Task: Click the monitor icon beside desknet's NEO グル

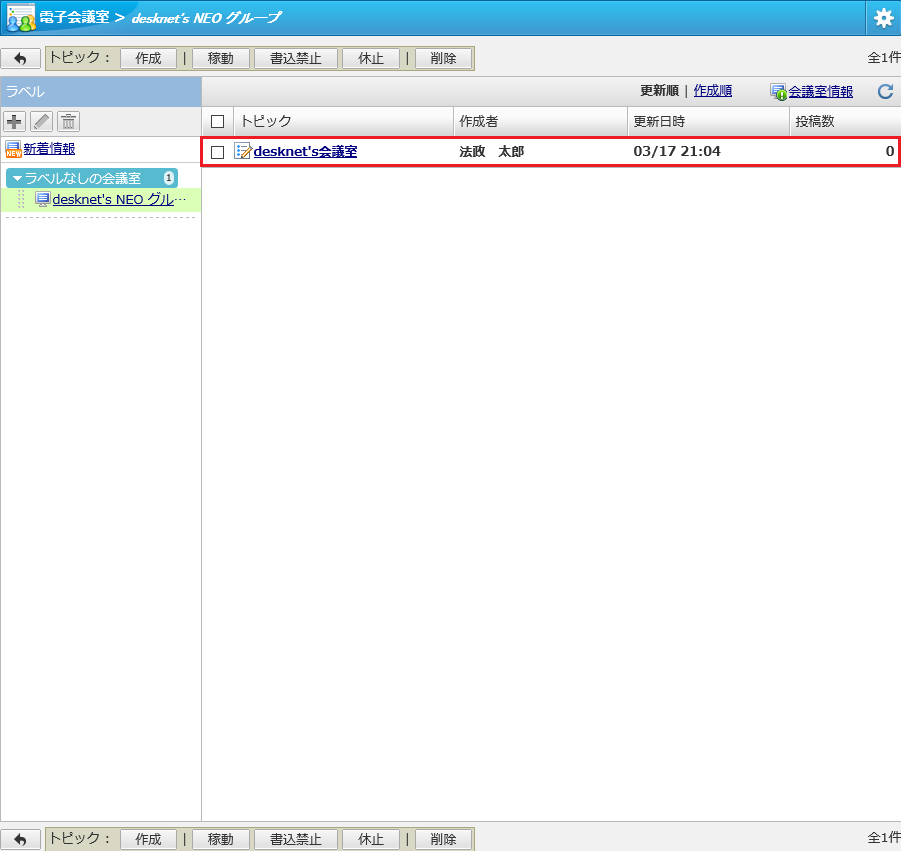Action: 43,199
